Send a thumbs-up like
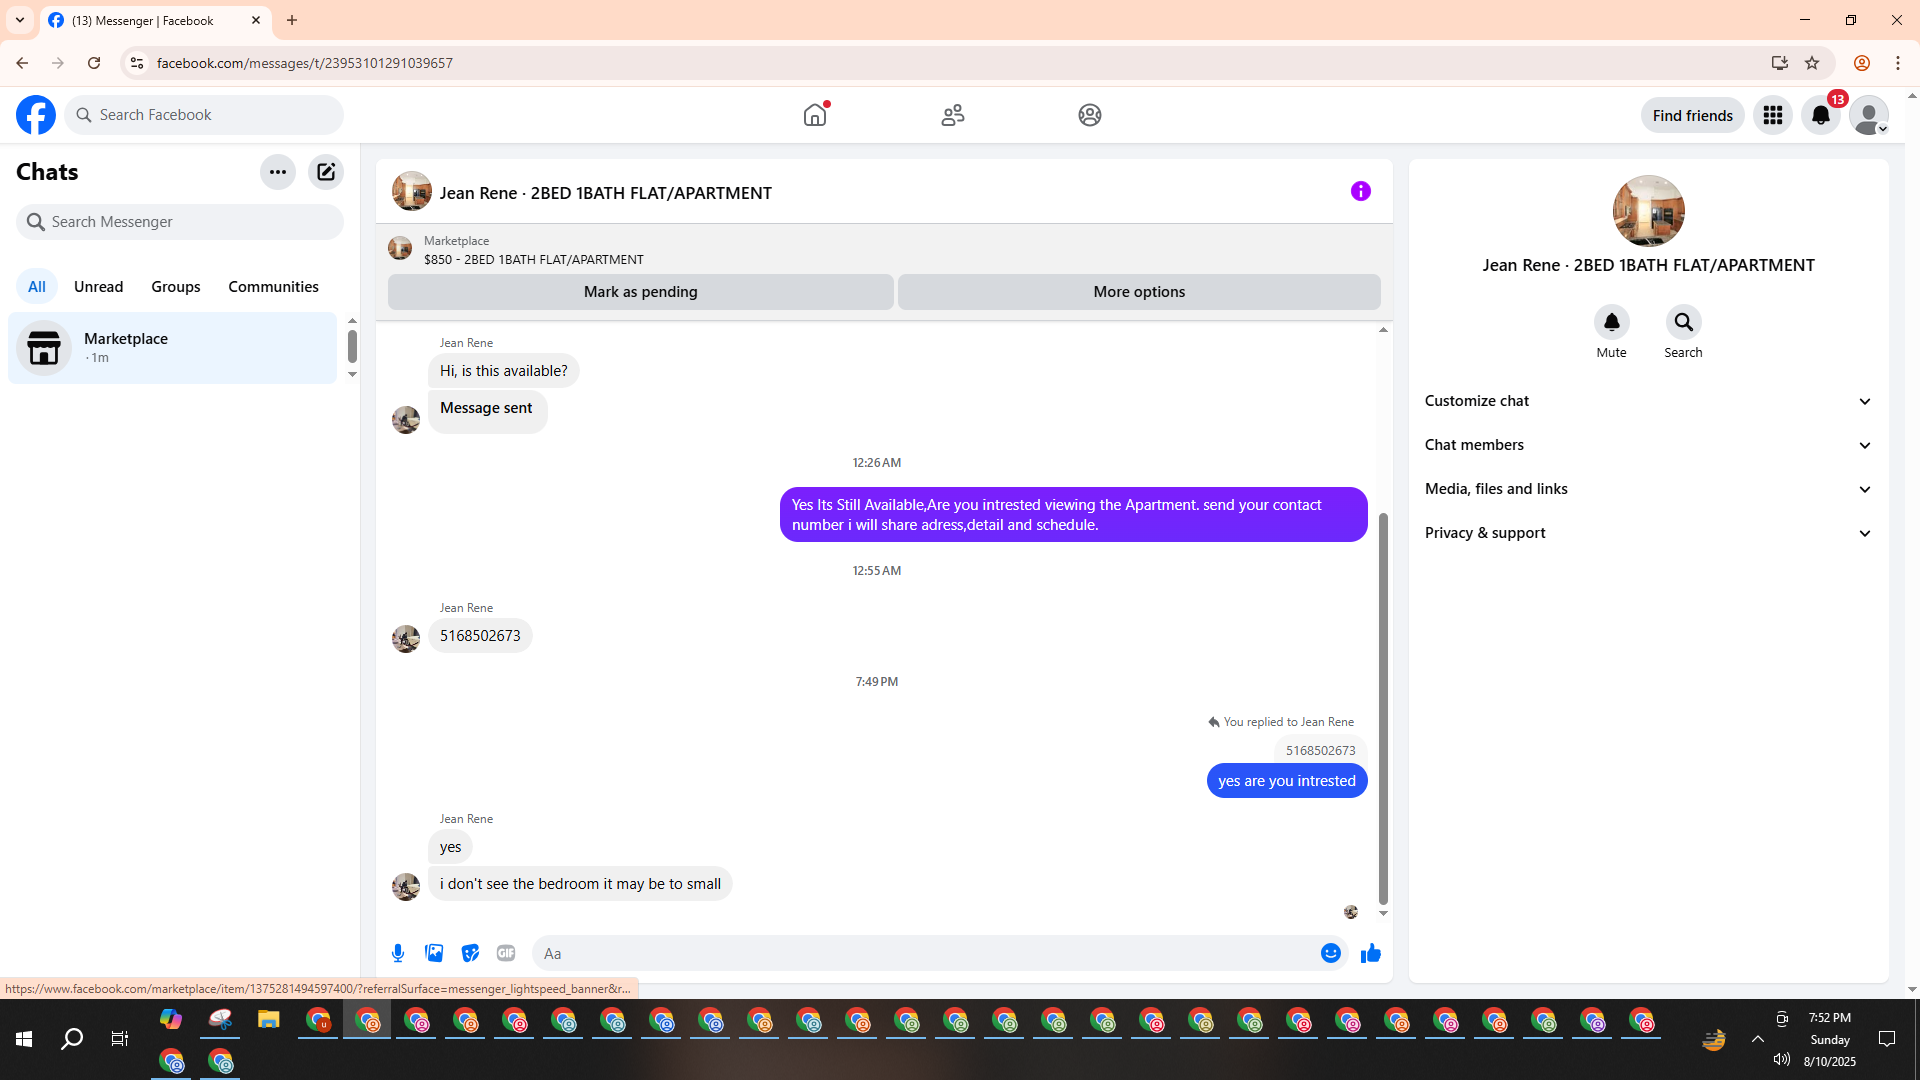Image resolution: width=1920 pixels, height=1080 pixels. click(1370, 953)
